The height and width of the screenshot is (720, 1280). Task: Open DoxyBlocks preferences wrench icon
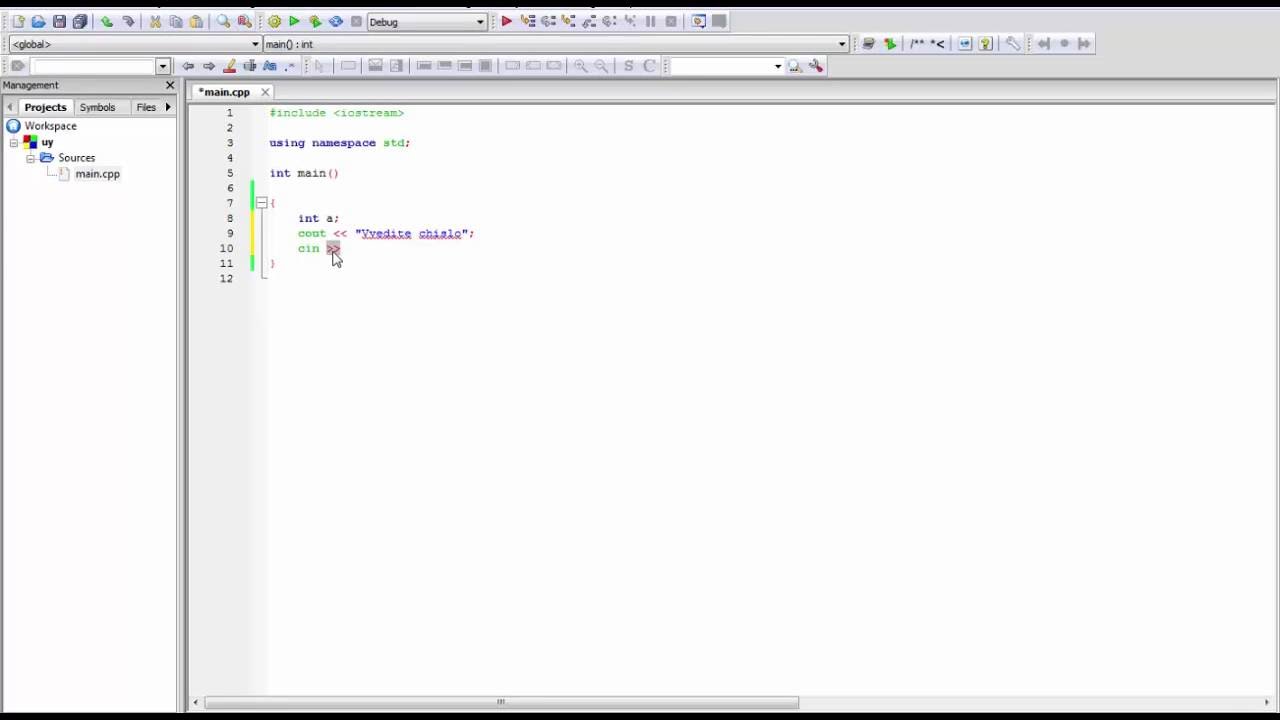1013,43
